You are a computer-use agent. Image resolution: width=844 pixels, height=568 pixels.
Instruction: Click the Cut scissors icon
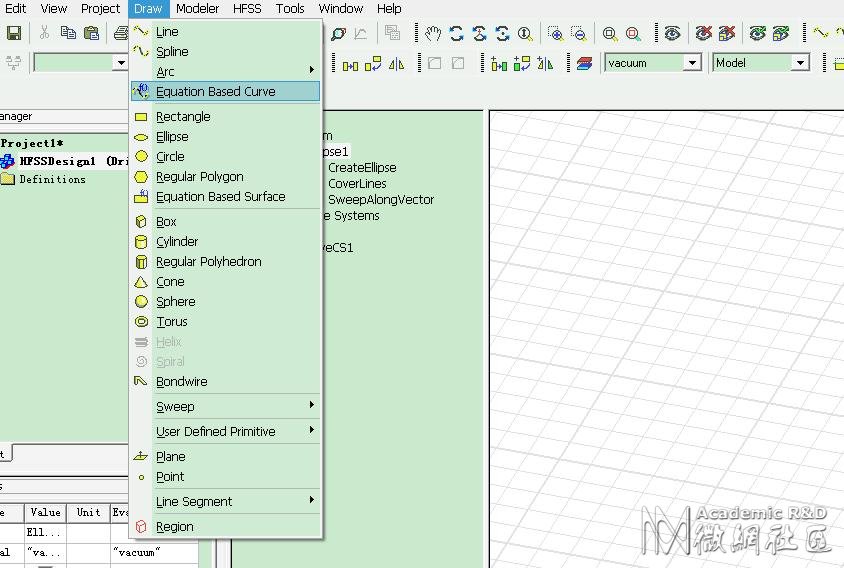45,33
